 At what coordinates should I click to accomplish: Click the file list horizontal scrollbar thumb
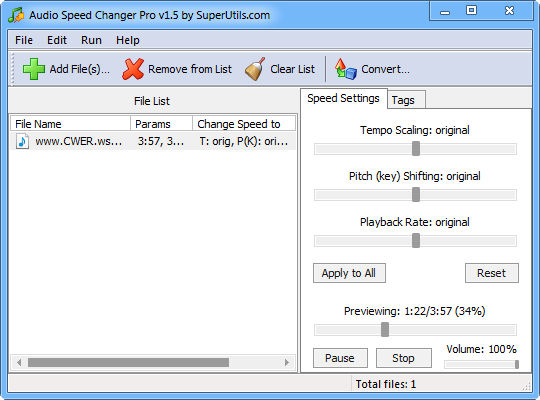(x=128, y=362)
